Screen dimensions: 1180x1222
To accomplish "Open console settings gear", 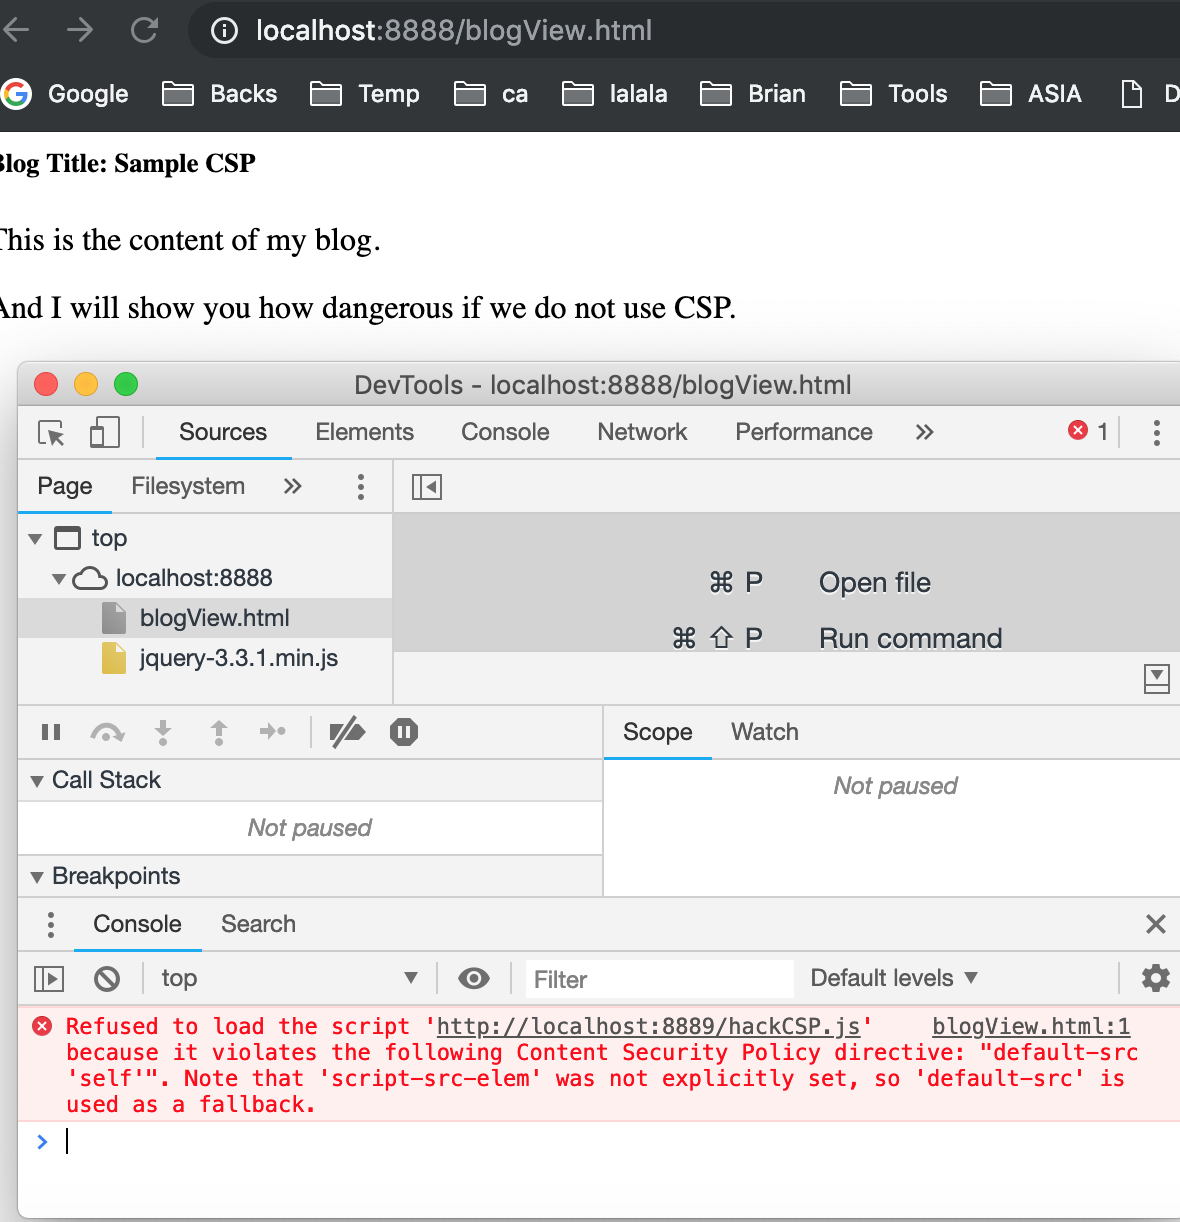I will (x=1155, y=978).
